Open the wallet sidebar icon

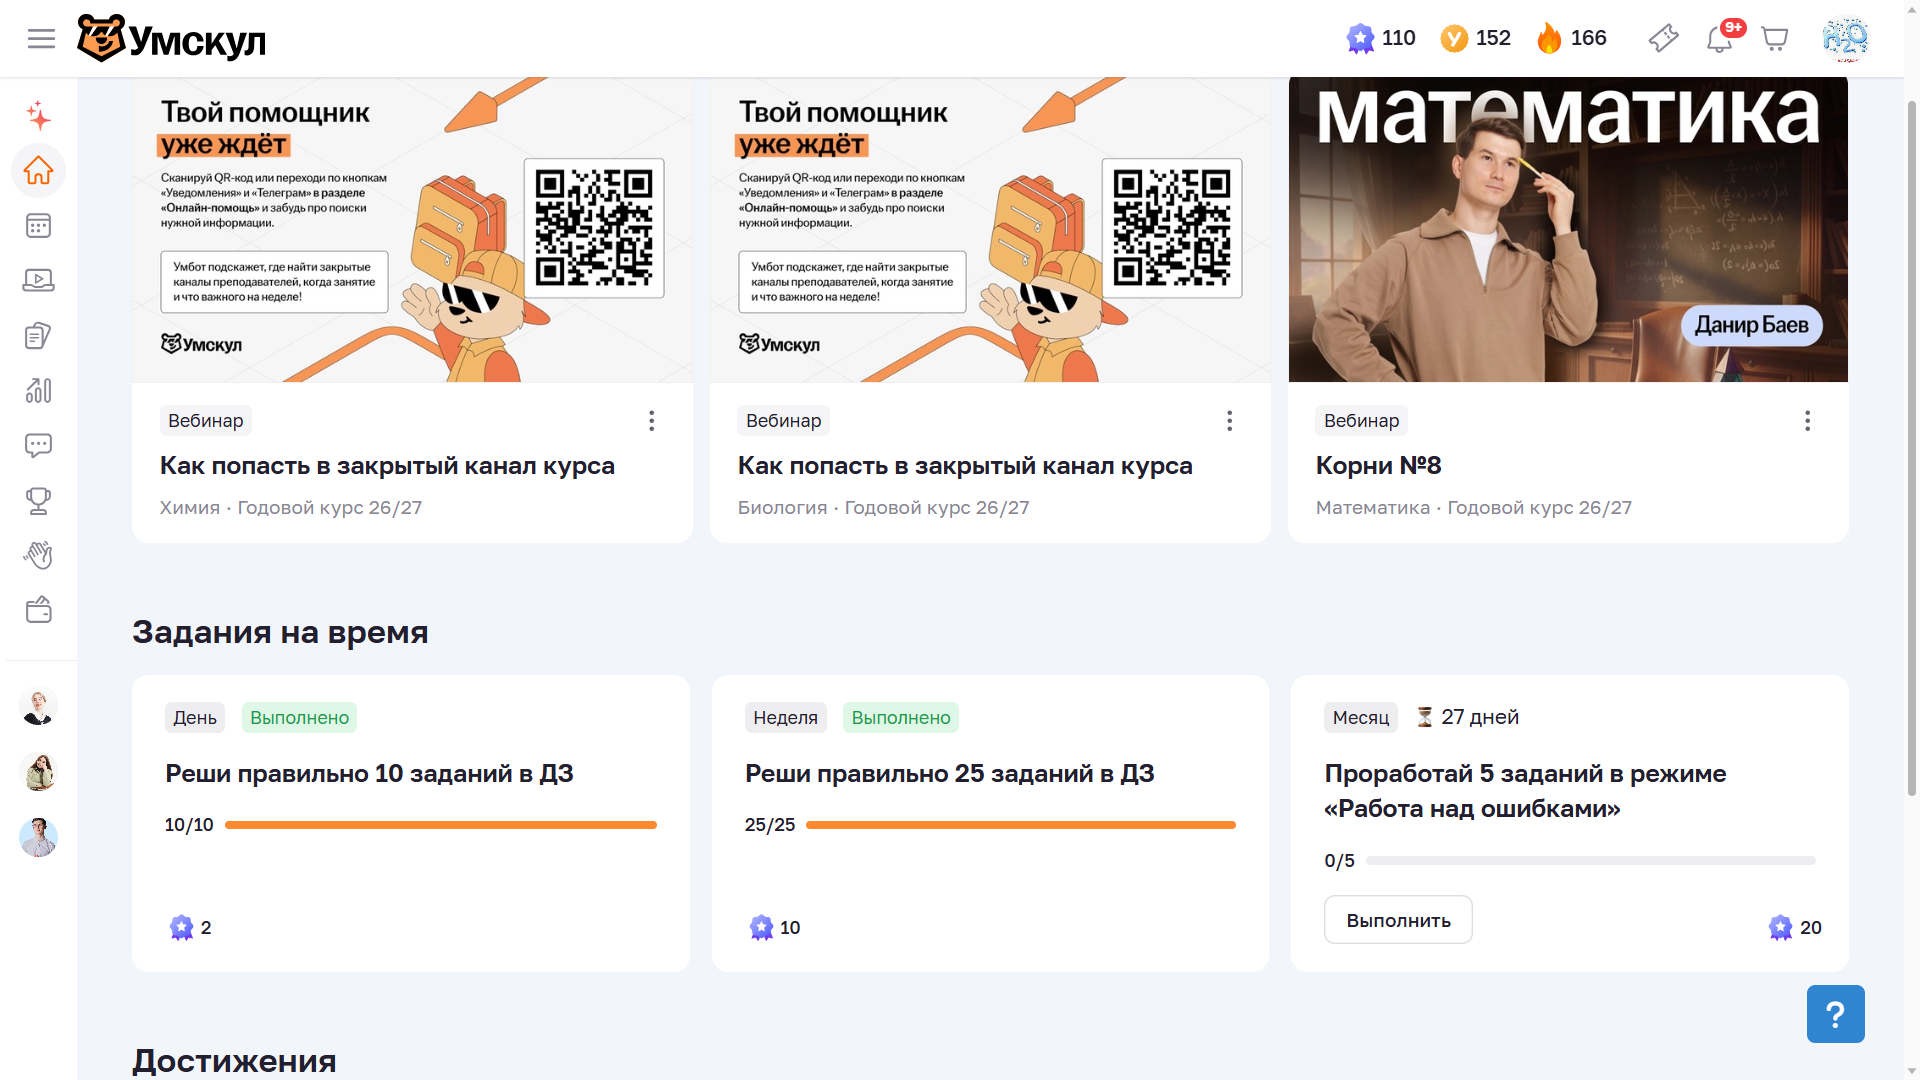click(38, 610)
